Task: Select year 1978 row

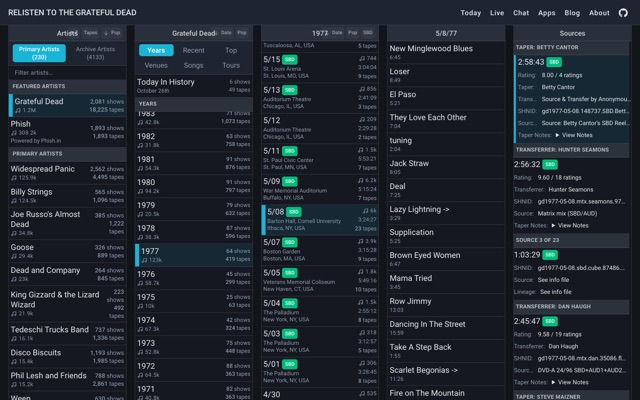Action: coord(193,232)
